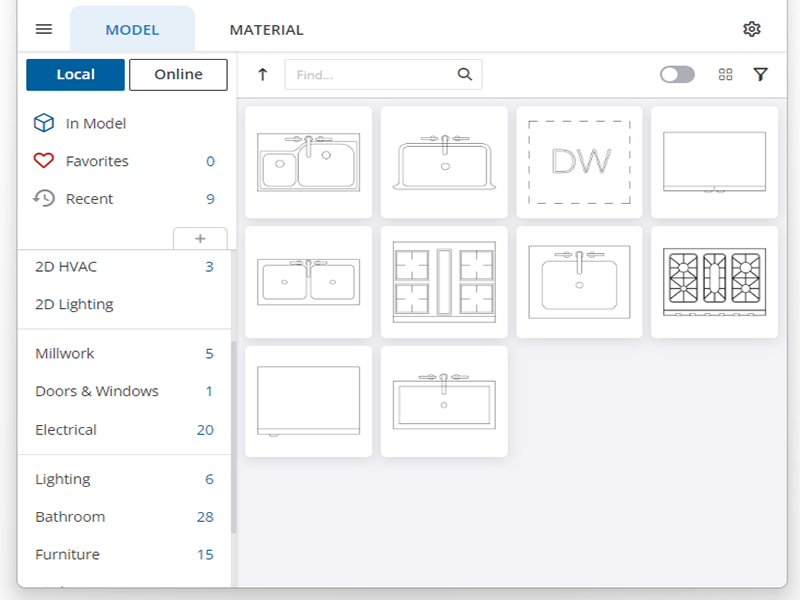Open the hamburger menu

point(44,29)
